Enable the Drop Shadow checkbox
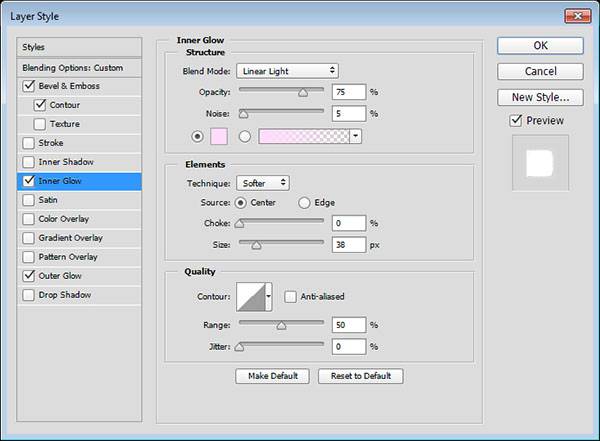Screen dimensions: 600x441 point(26,295)
